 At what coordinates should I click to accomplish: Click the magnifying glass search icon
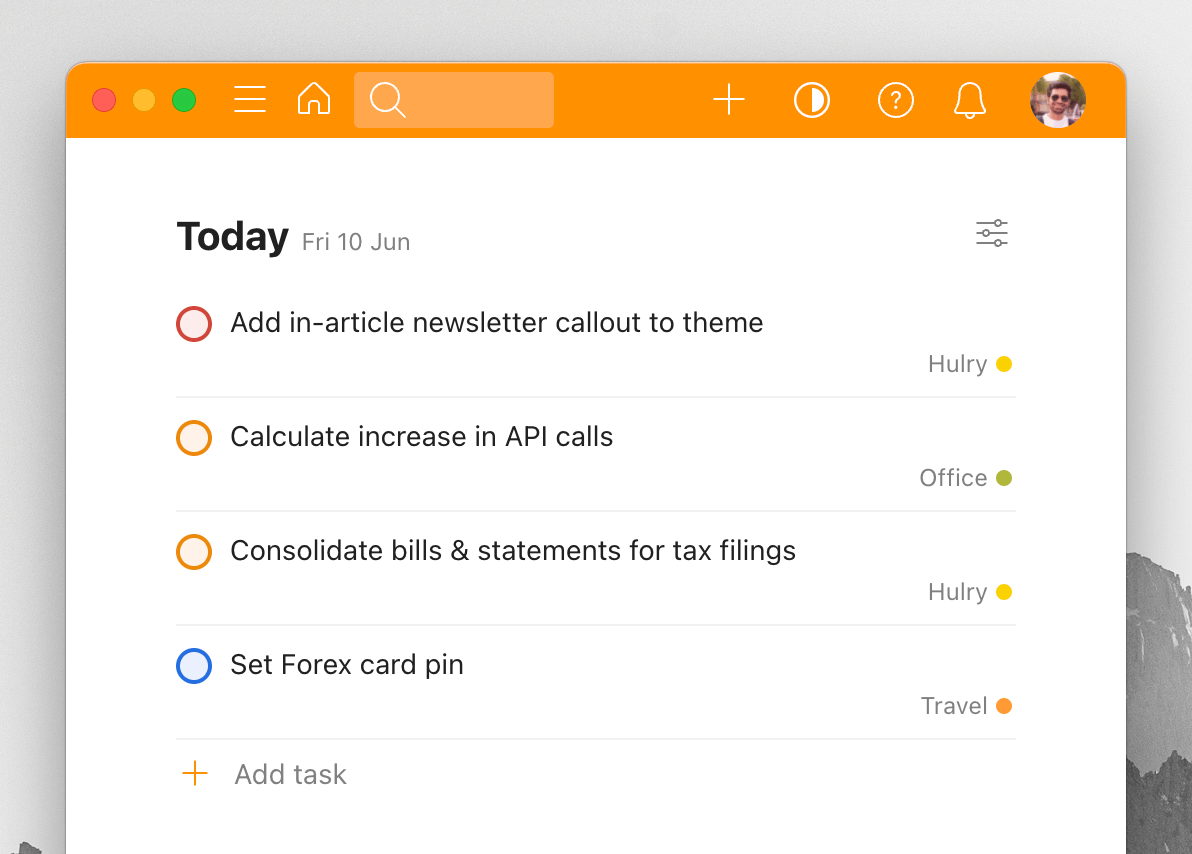coord(388,100)
